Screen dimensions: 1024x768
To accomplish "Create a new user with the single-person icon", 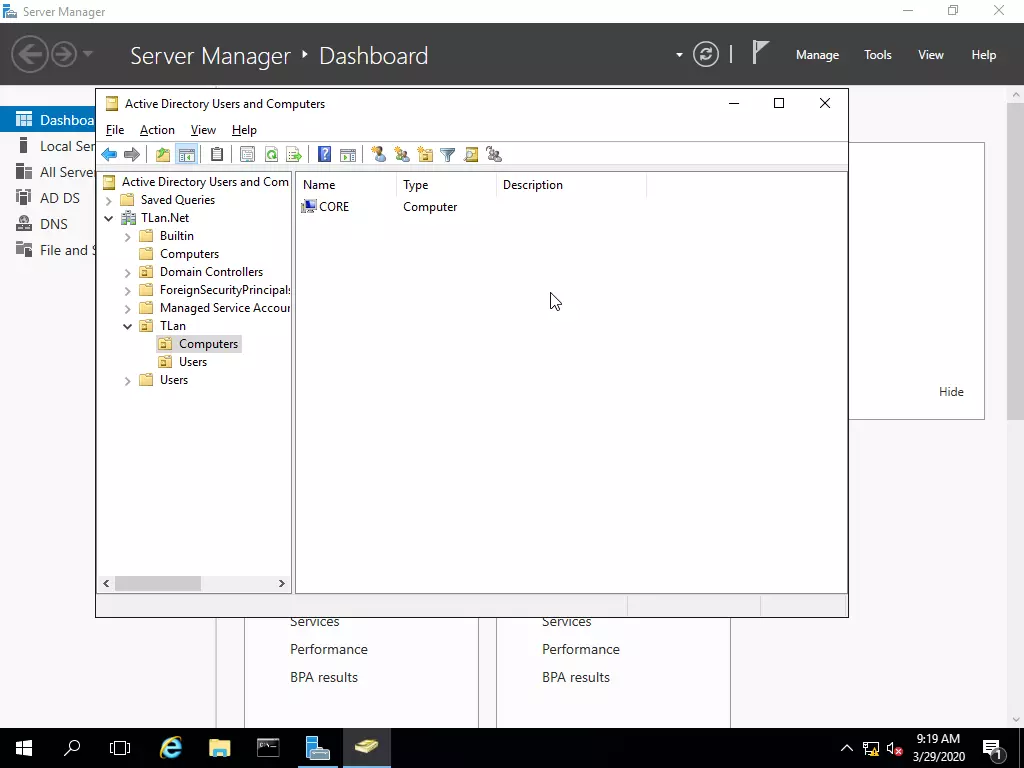I will 379,155.
